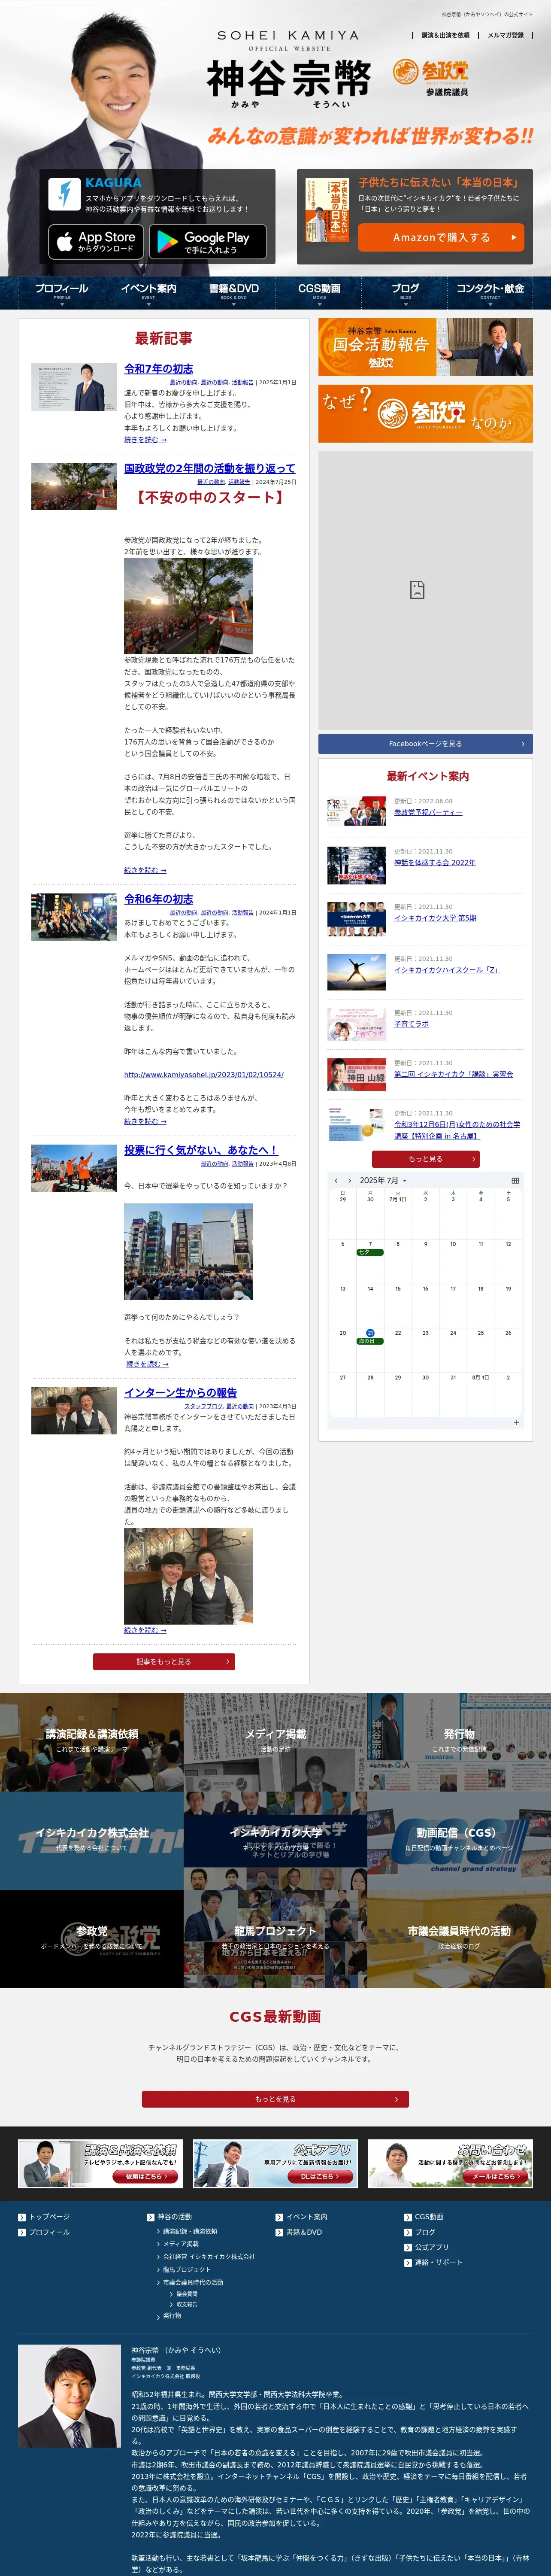Image resolution: width=551 pixels, height=2576 pixels.
Task: Click the 令和7年の初志 article thumbnail
Action: [x=74, y=387]
